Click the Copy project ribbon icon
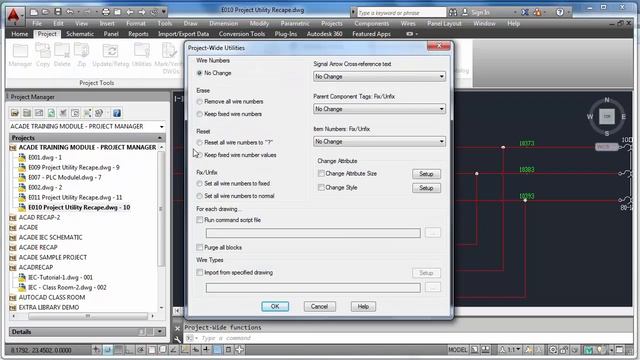The height and width of the screenshot is (360, 640). [42, 55]
